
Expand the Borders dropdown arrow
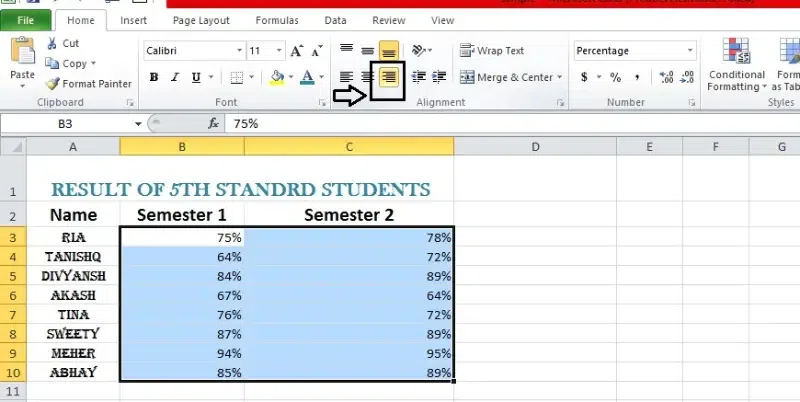coord(252,77)
